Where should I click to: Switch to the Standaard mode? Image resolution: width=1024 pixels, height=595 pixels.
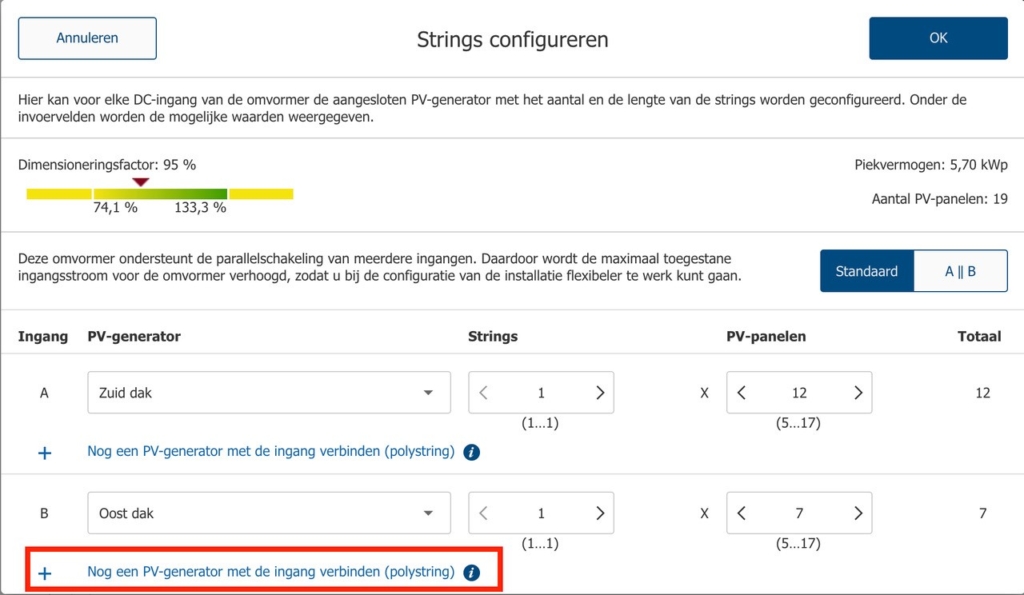(x=866, y=270)
